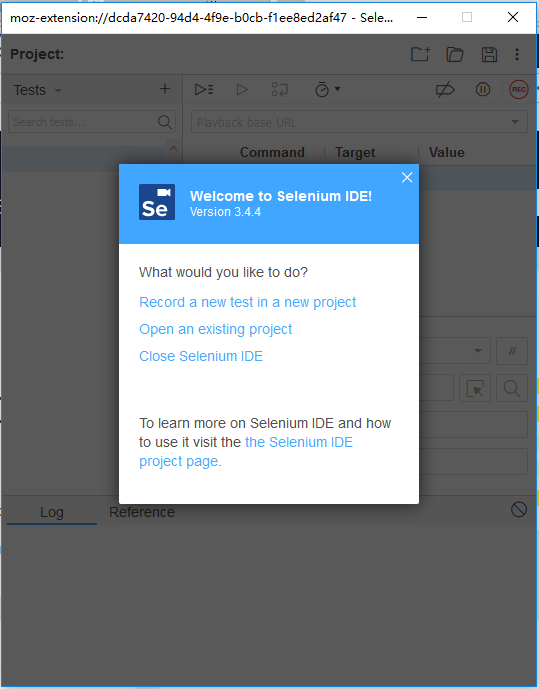Viewport: 539px width, 689px height.
Task: Close the Selenium IDE window
Action: click(513, 18)
